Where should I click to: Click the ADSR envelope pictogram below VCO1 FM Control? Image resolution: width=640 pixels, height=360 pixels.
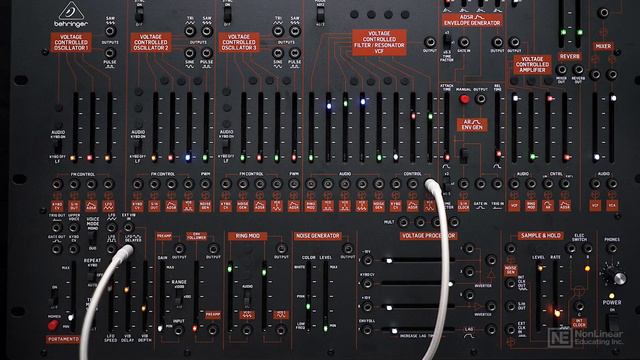click(91, 206)
